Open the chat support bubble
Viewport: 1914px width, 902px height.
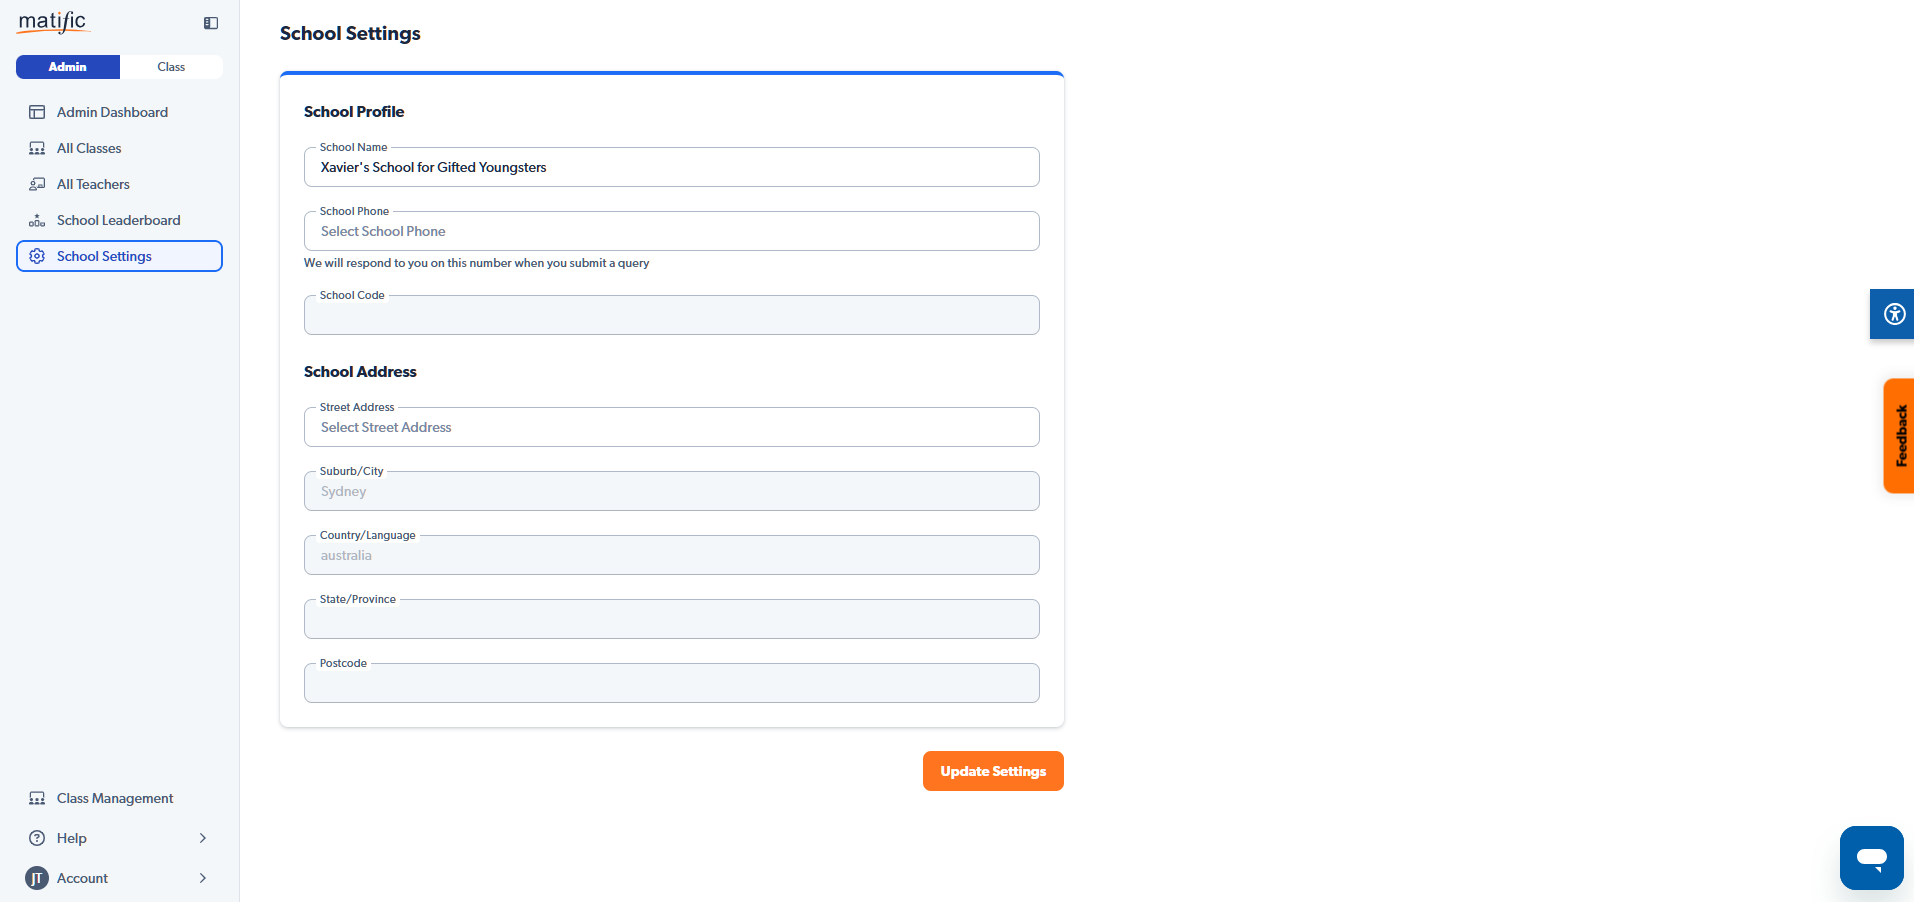[x=1871, y=857]
